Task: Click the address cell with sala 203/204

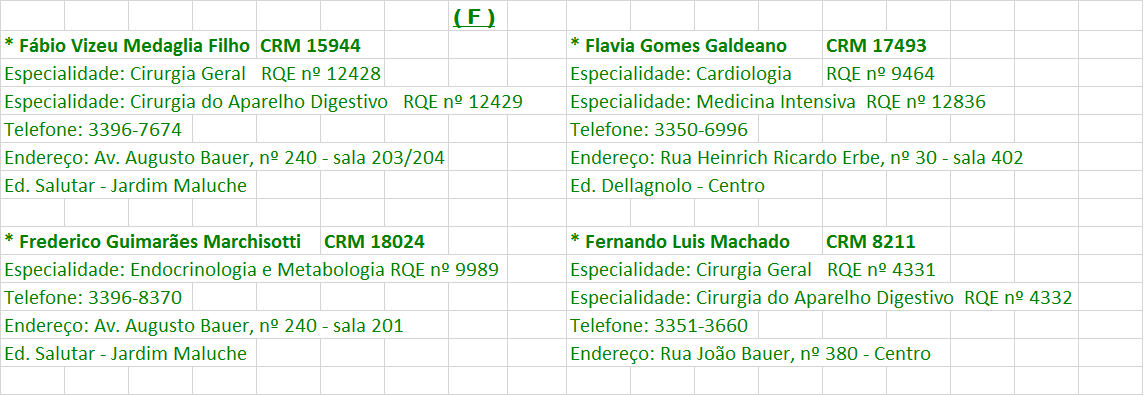Action: [x=225, y=158]
